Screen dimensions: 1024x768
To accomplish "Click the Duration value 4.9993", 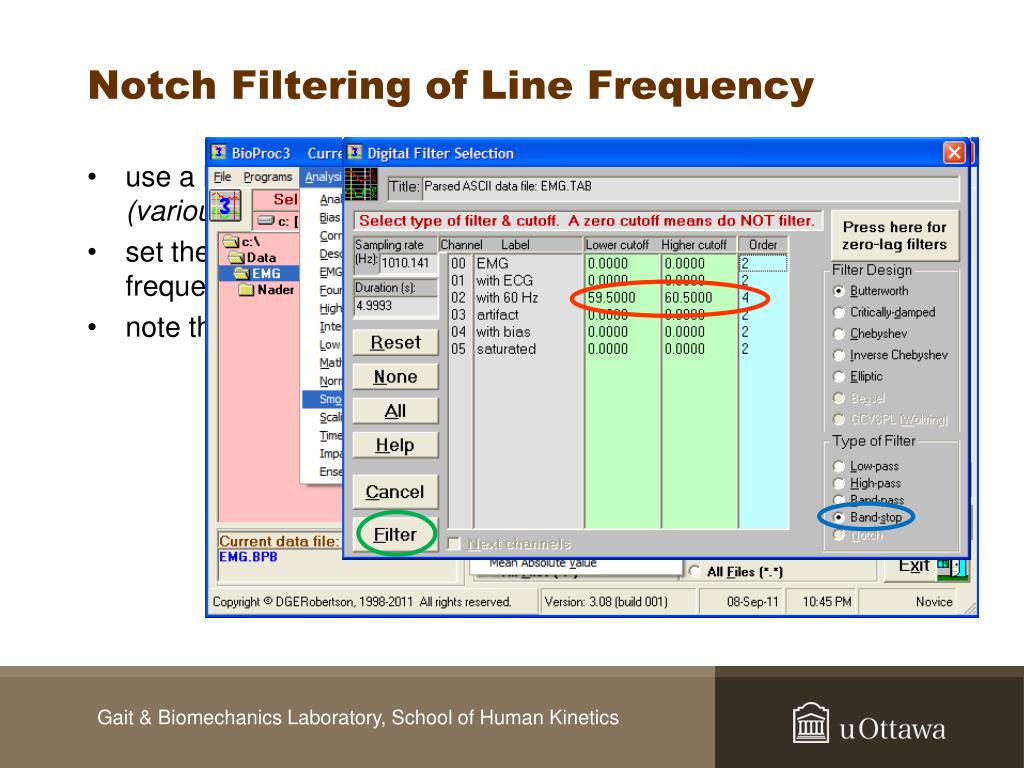I will pyautogui.click(x=395, y=306).
